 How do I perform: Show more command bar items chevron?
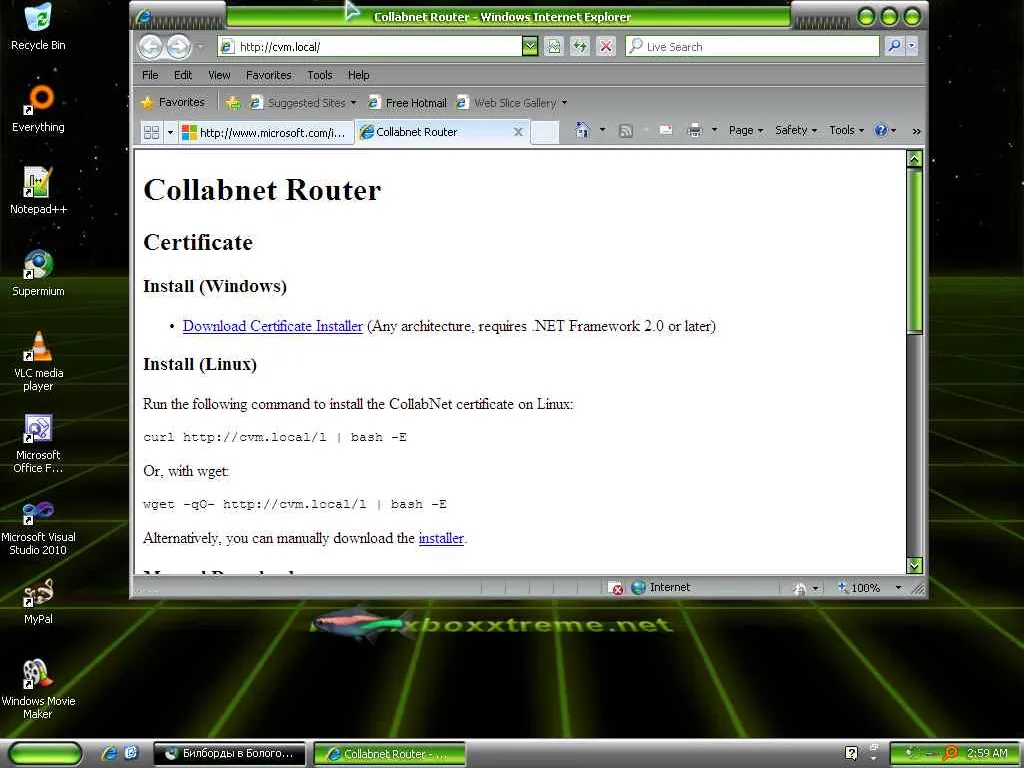[916, 131]
